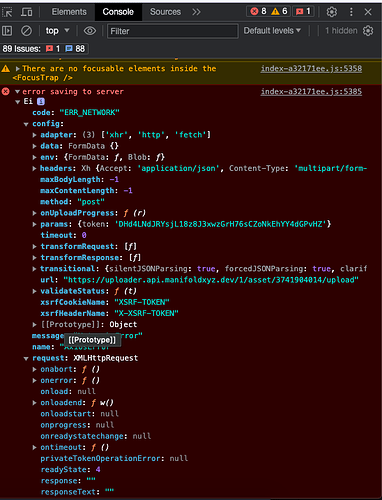Click the red error icon beside error saving
This screenshot has height=500, width=382.
click(6, 91)
